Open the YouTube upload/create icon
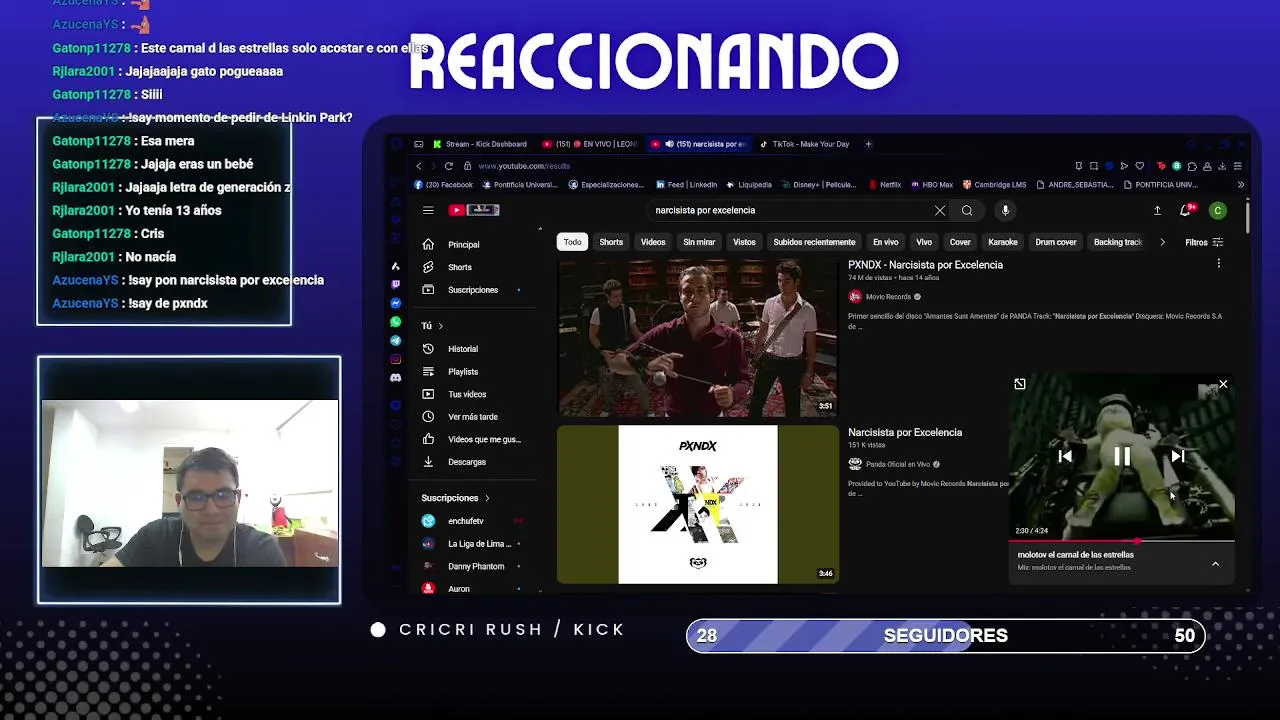This screenshot has width=1280, height=720. 1157,210
